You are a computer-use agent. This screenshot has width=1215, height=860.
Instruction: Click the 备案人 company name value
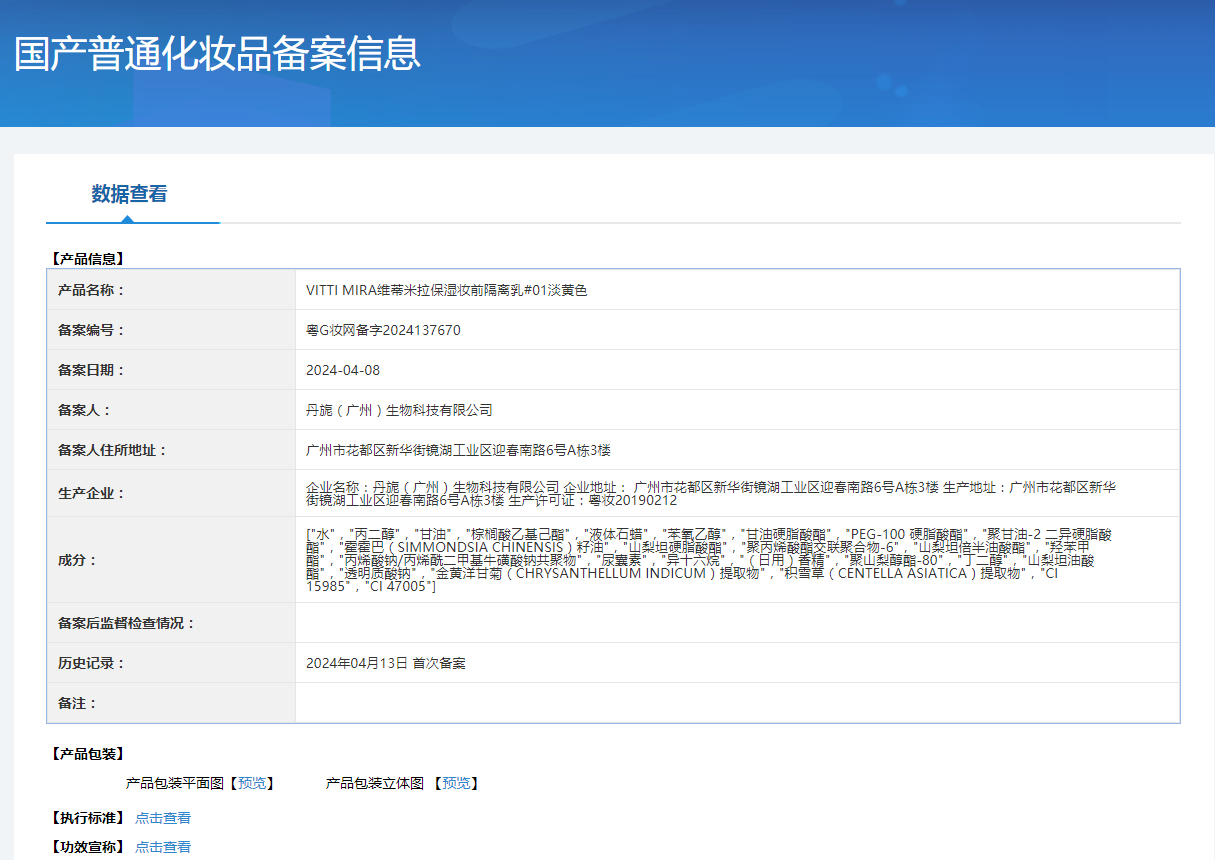point(399,410)
